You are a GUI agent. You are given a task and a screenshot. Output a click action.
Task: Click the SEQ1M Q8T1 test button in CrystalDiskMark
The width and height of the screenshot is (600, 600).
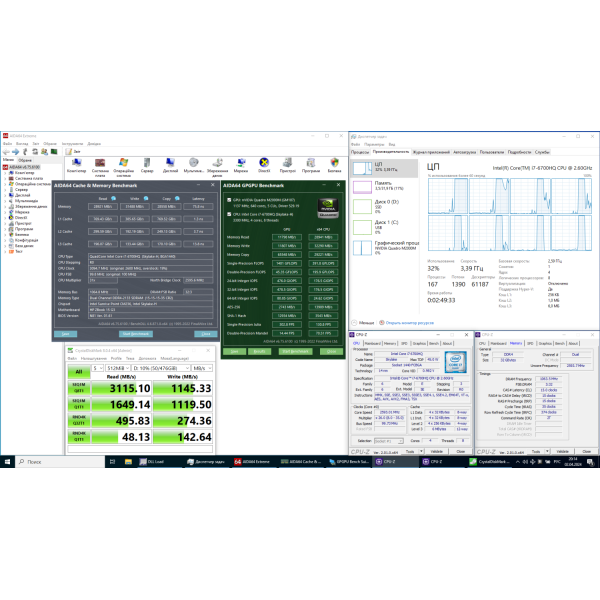pos(79,388)
